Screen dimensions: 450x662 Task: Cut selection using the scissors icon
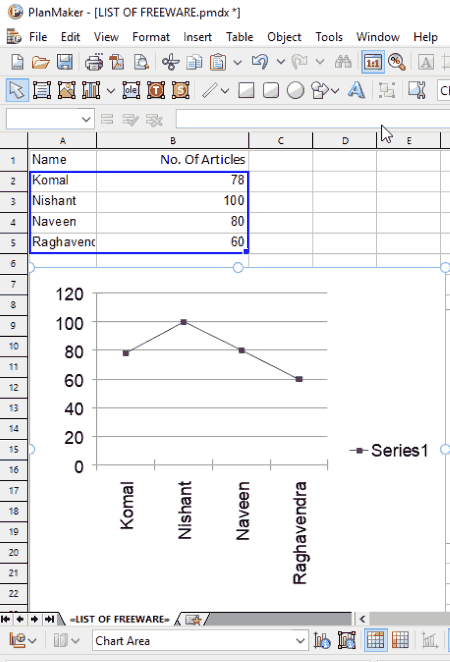171,62
